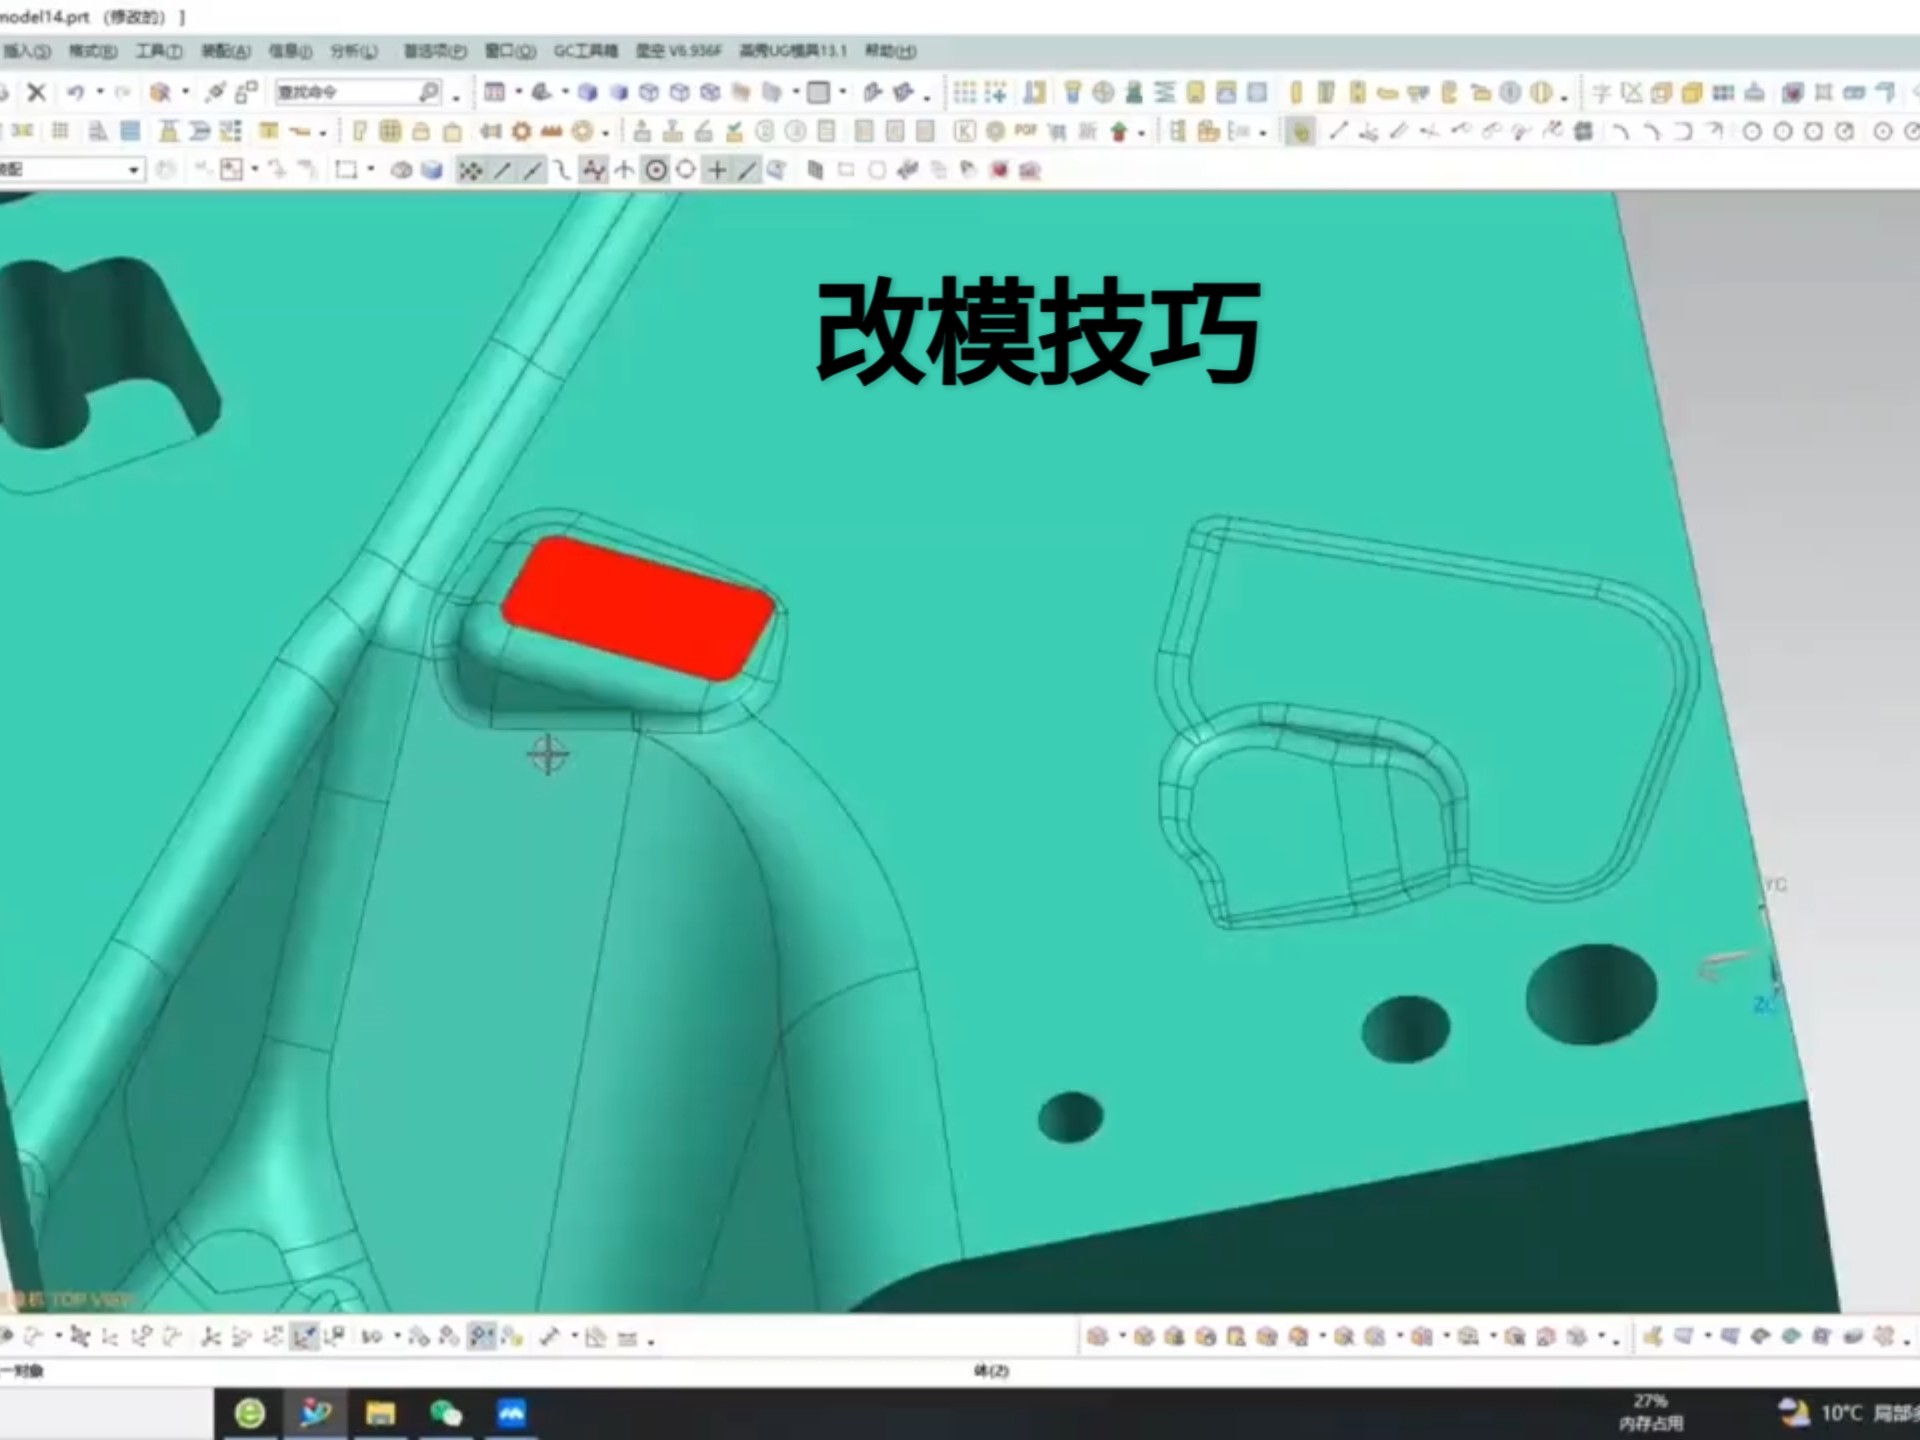Click the text annotation (字) icon
This screenshot has height=1440, width=1920.
click(1602, 93)
